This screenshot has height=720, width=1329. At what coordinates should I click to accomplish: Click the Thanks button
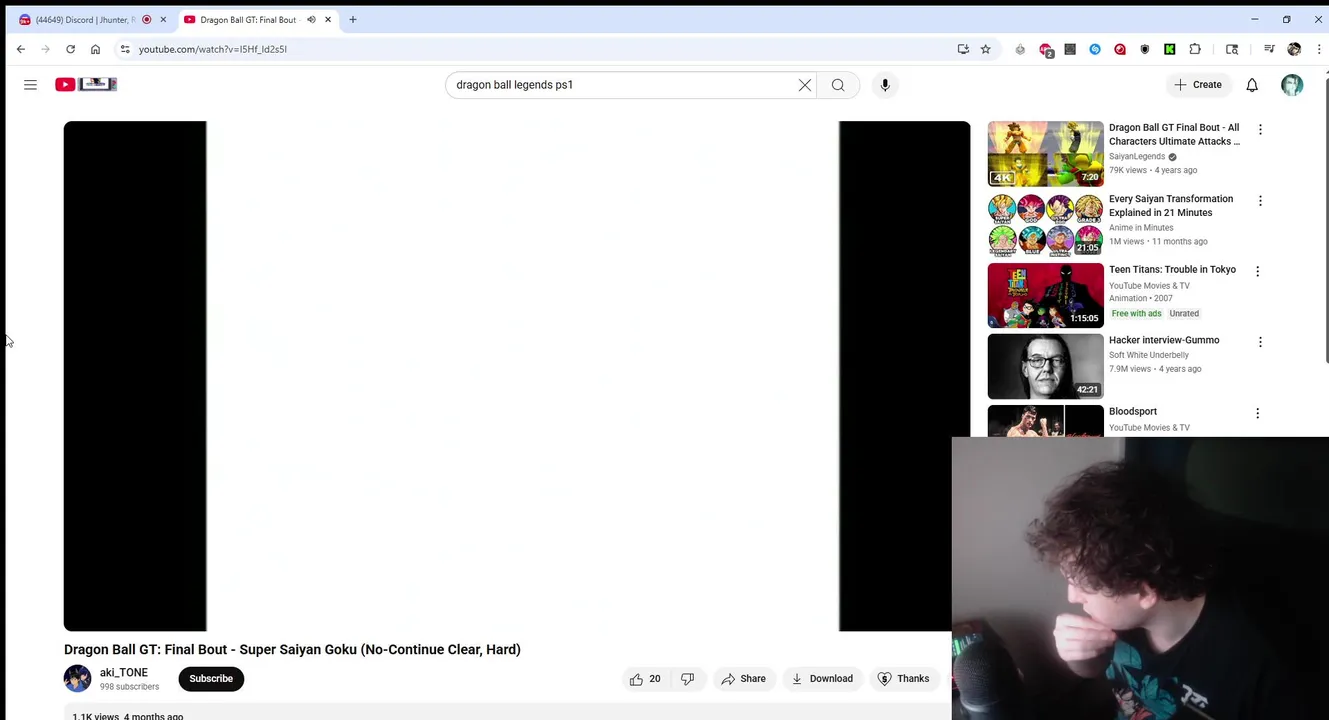(x=903, y=679)
